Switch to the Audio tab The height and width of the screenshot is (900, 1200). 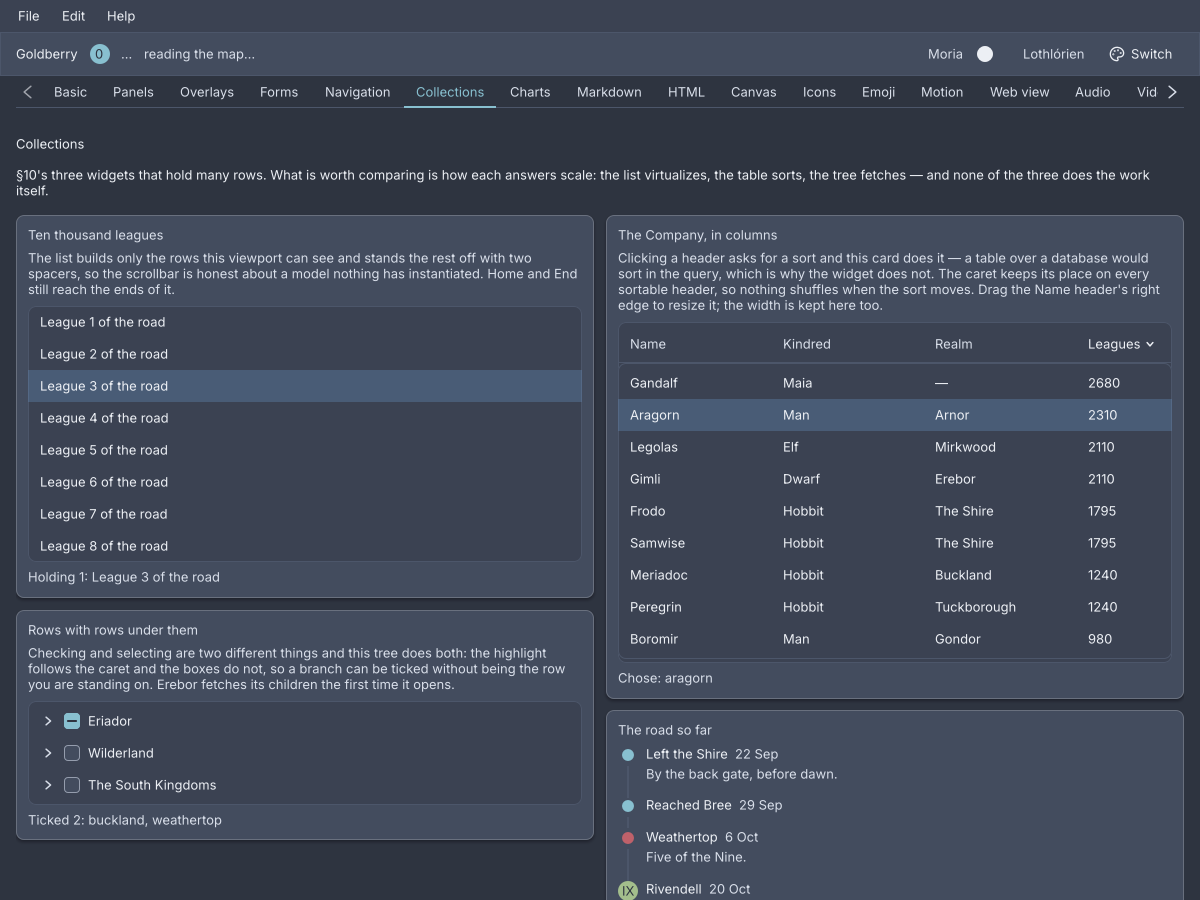click(1093, 92)
